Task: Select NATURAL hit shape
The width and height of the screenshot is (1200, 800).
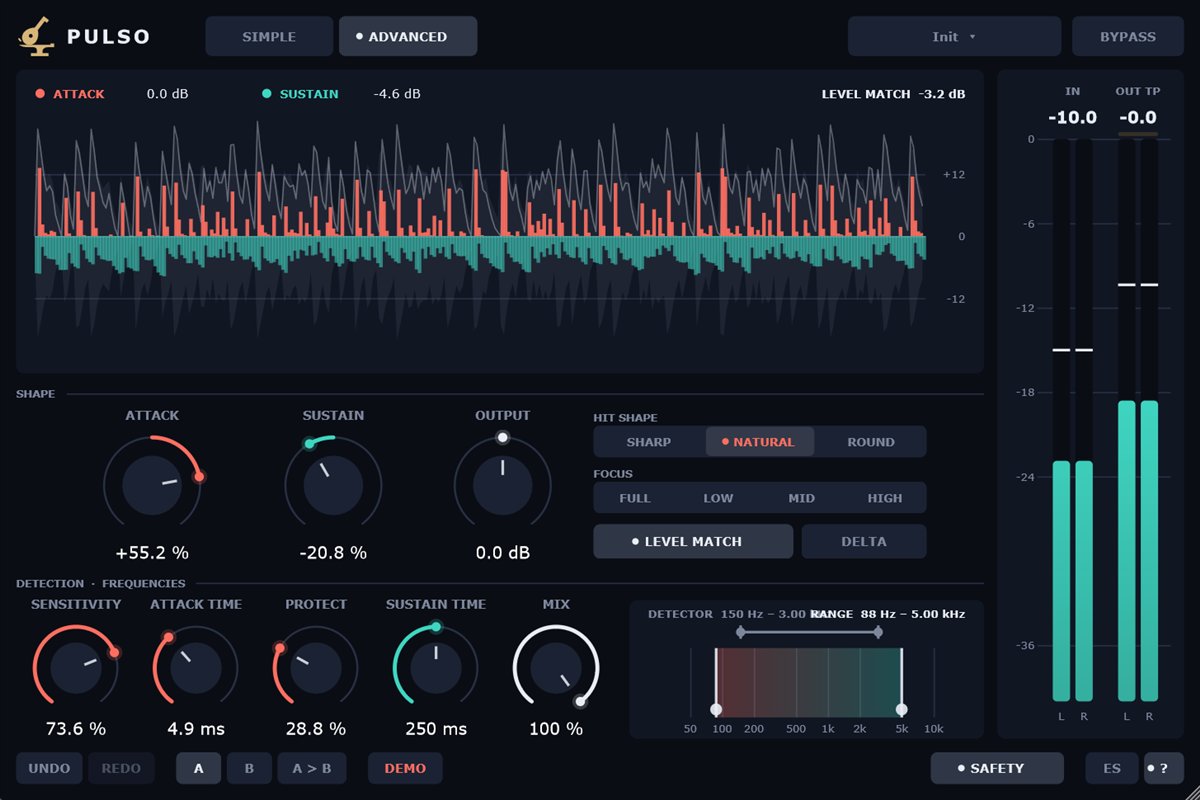Action: click(x=760, y=442)
